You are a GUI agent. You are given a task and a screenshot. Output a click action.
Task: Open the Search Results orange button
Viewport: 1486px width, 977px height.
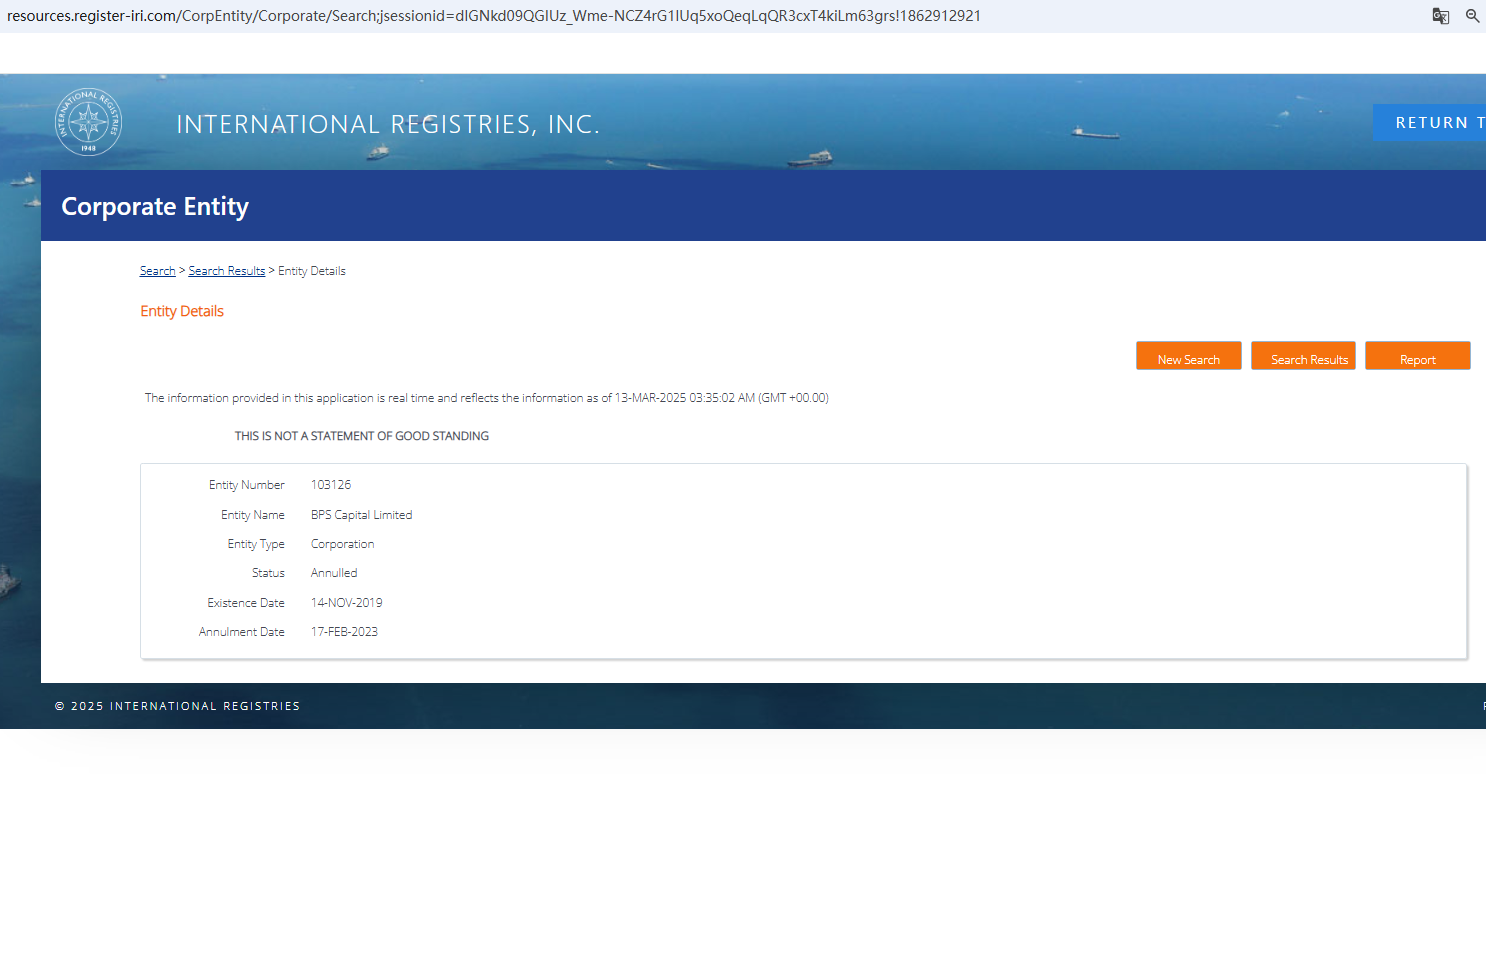point(1303,356)
